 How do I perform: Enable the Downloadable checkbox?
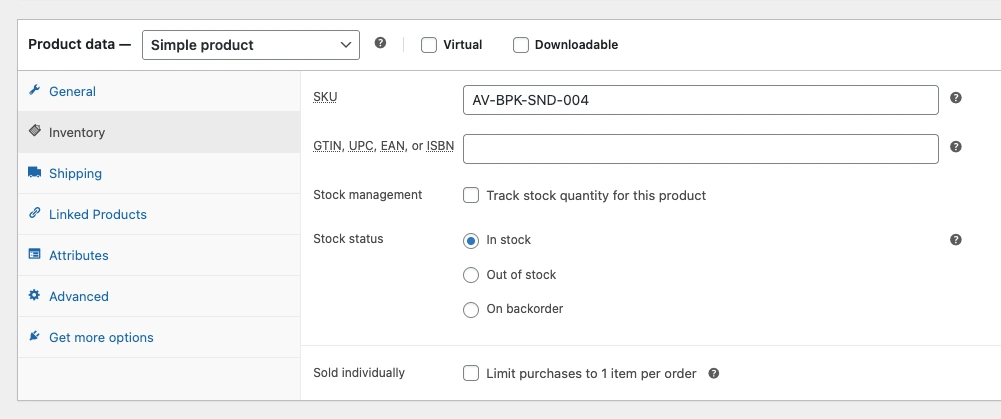pos(521,45)
